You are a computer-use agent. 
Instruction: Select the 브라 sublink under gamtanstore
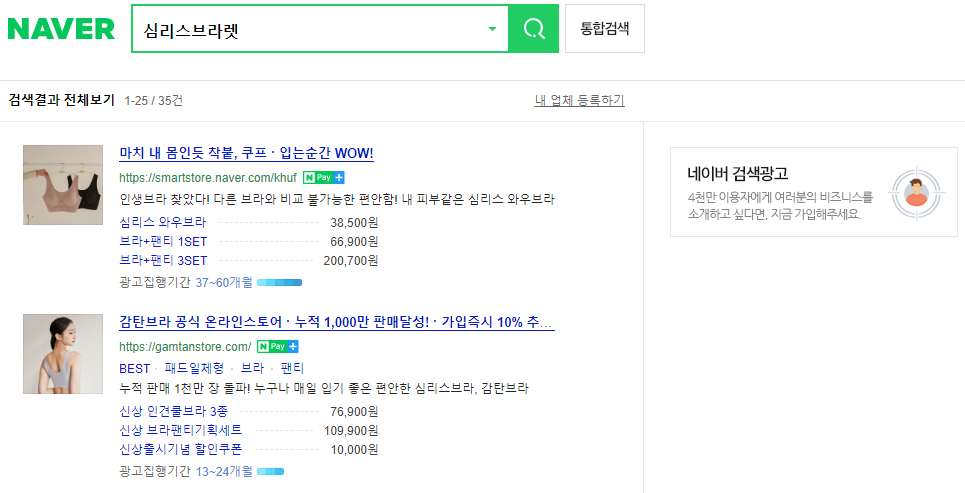click(x=252, y=369)
